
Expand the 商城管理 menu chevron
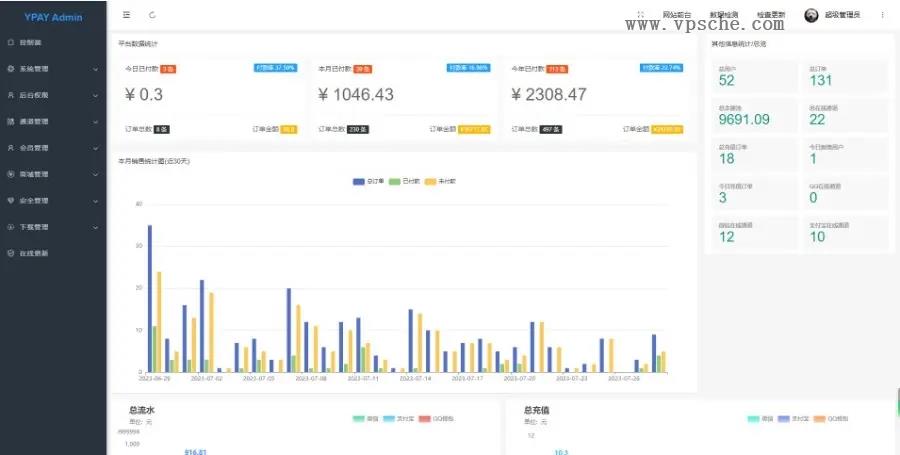(95, 174)
